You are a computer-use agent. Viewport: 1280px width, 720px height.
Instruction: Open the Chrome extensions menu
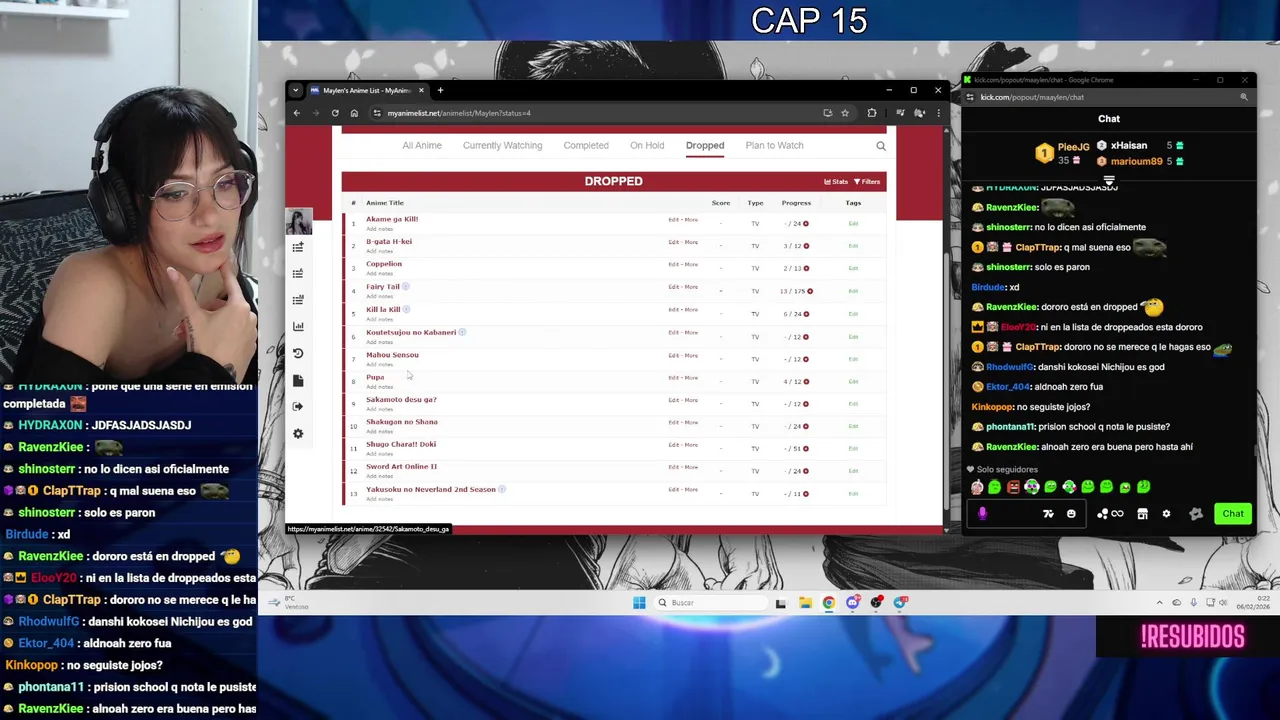click(872, 113)
